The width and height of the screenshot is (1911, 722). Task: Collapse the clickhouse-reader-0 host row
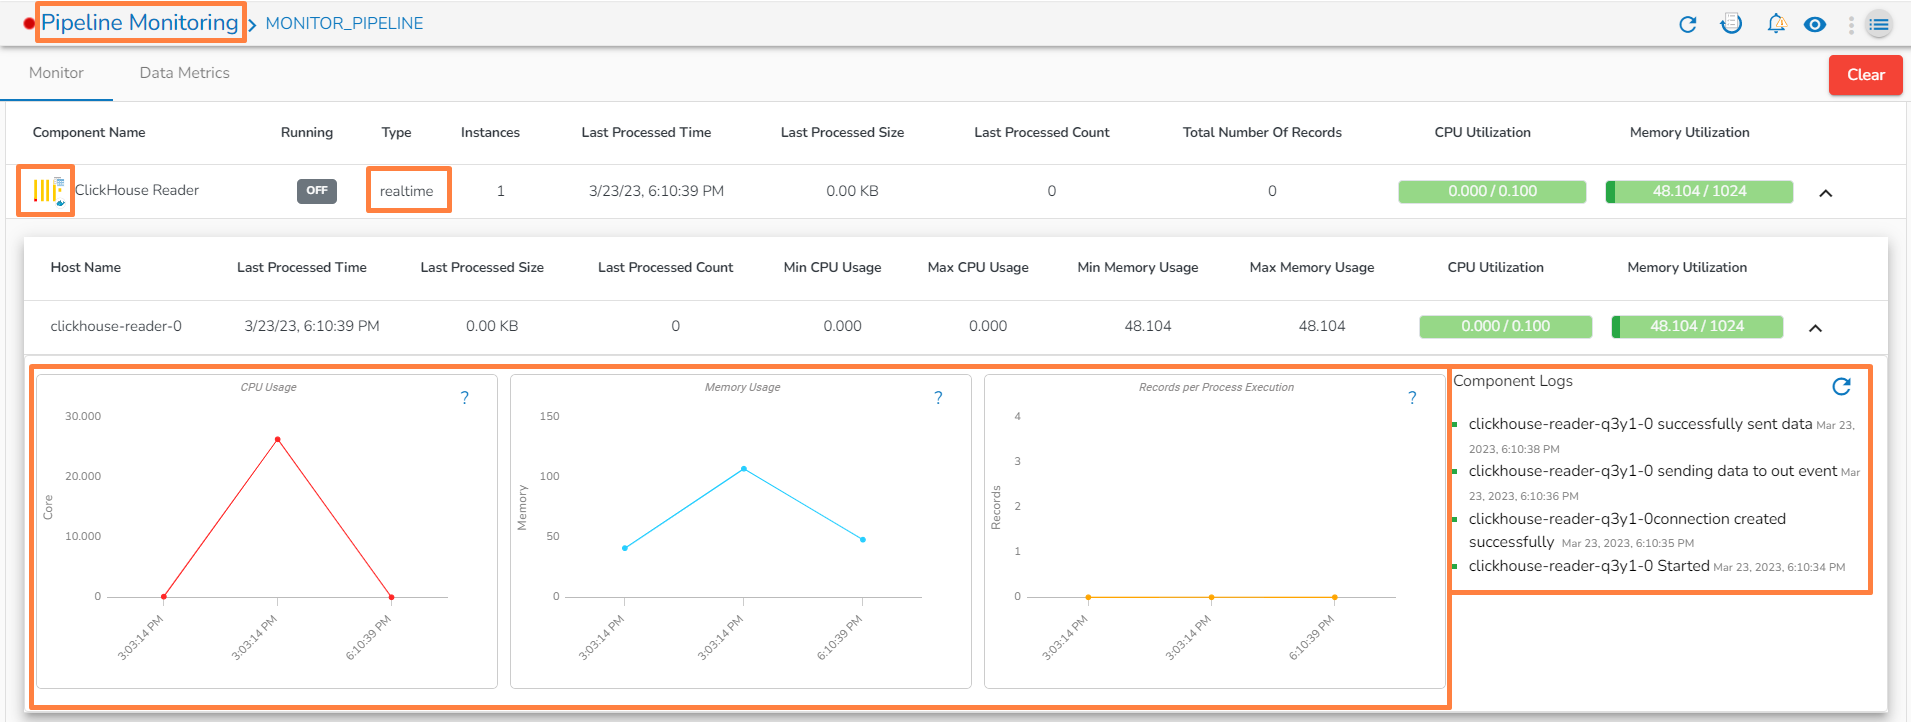(x=1815, y=328)
